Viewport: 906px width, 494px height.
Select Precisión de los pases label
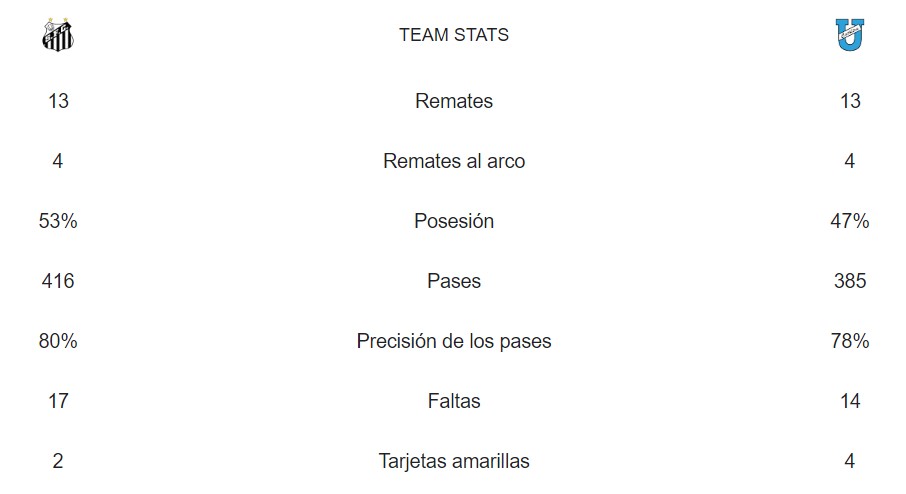pos(454,341)
